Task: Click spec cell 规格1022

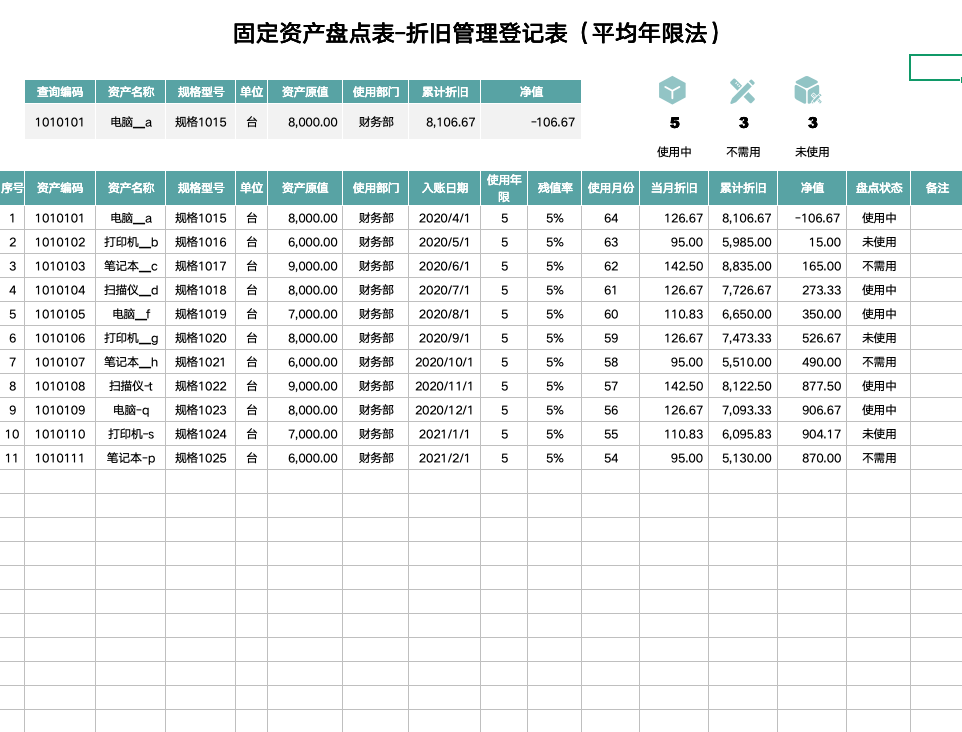Action: click(x=200, y=386)
